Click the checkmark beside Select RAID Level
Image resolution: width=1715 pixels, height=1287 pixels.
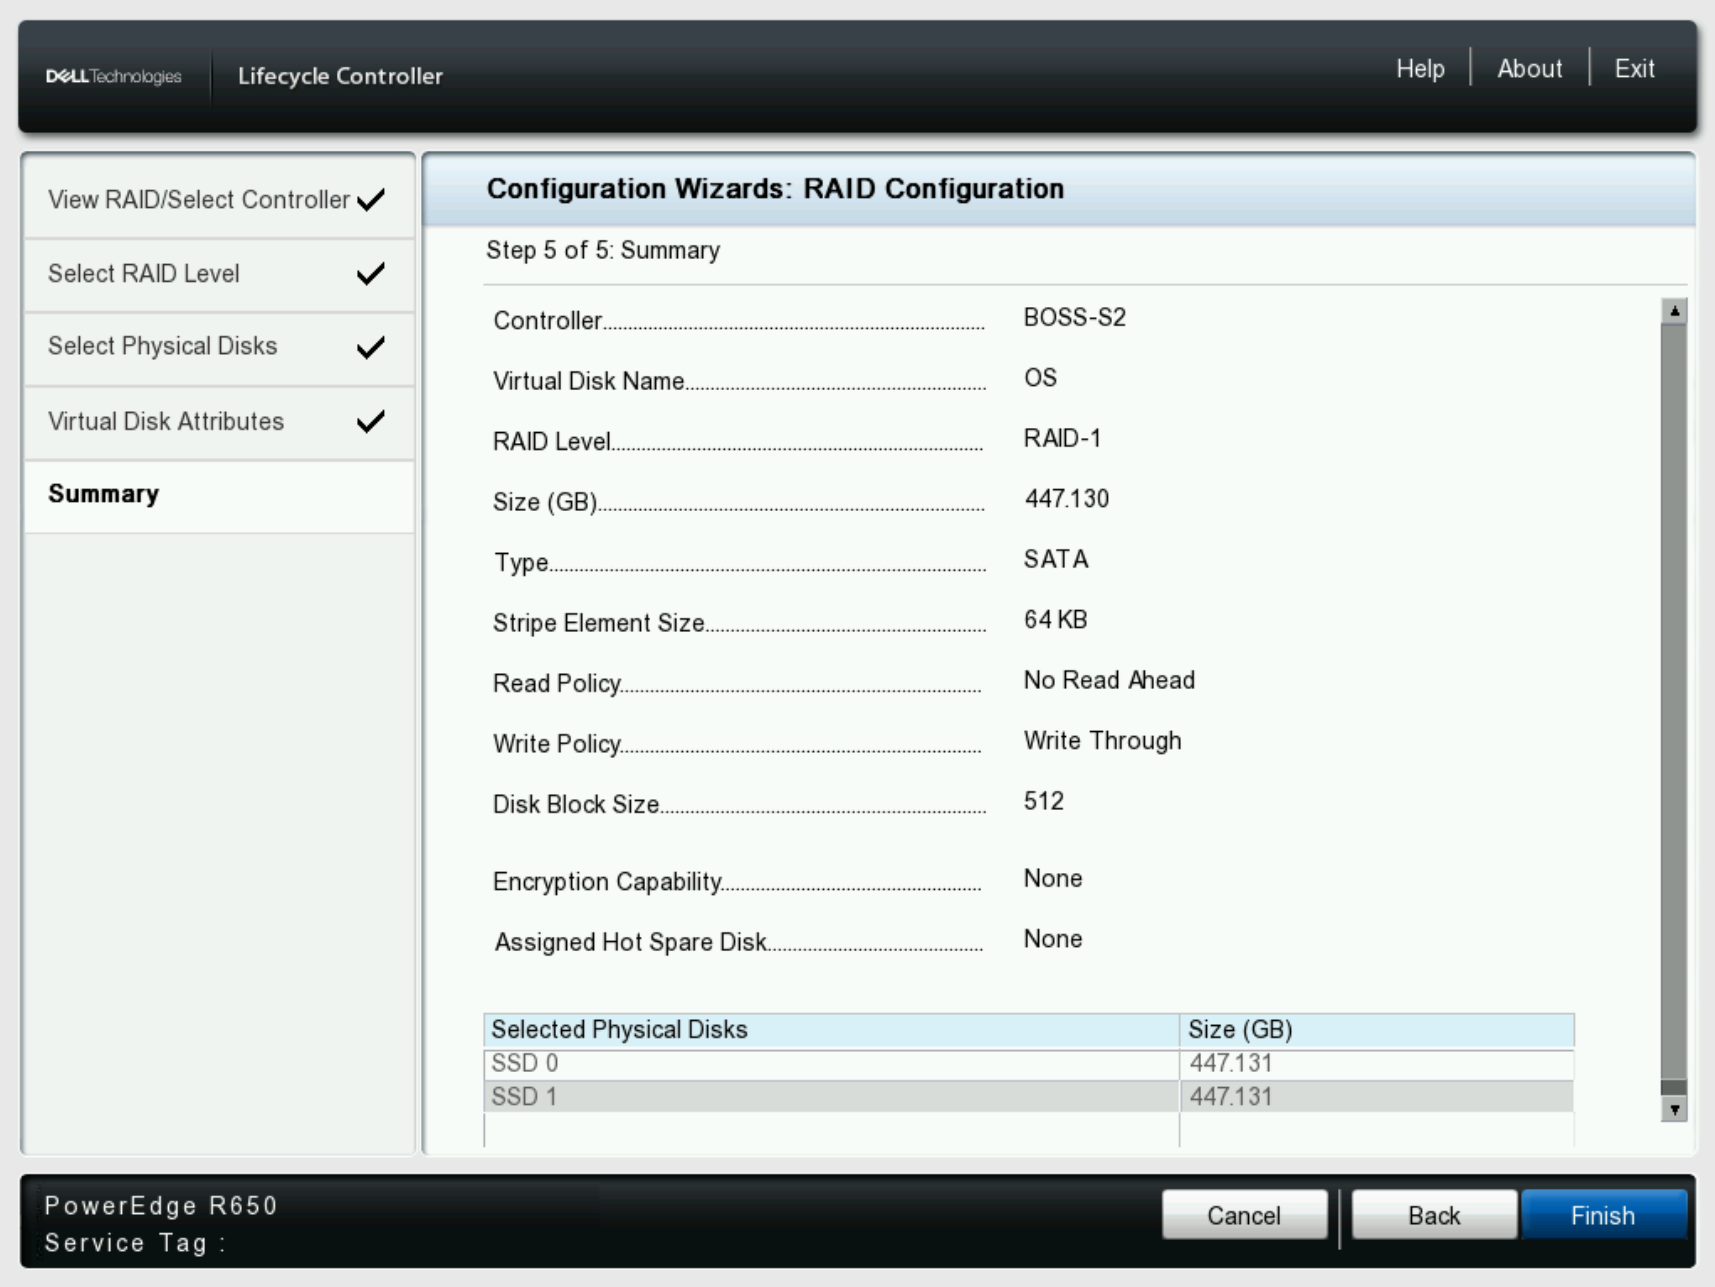pyautogui.click(x=370, y=272)
